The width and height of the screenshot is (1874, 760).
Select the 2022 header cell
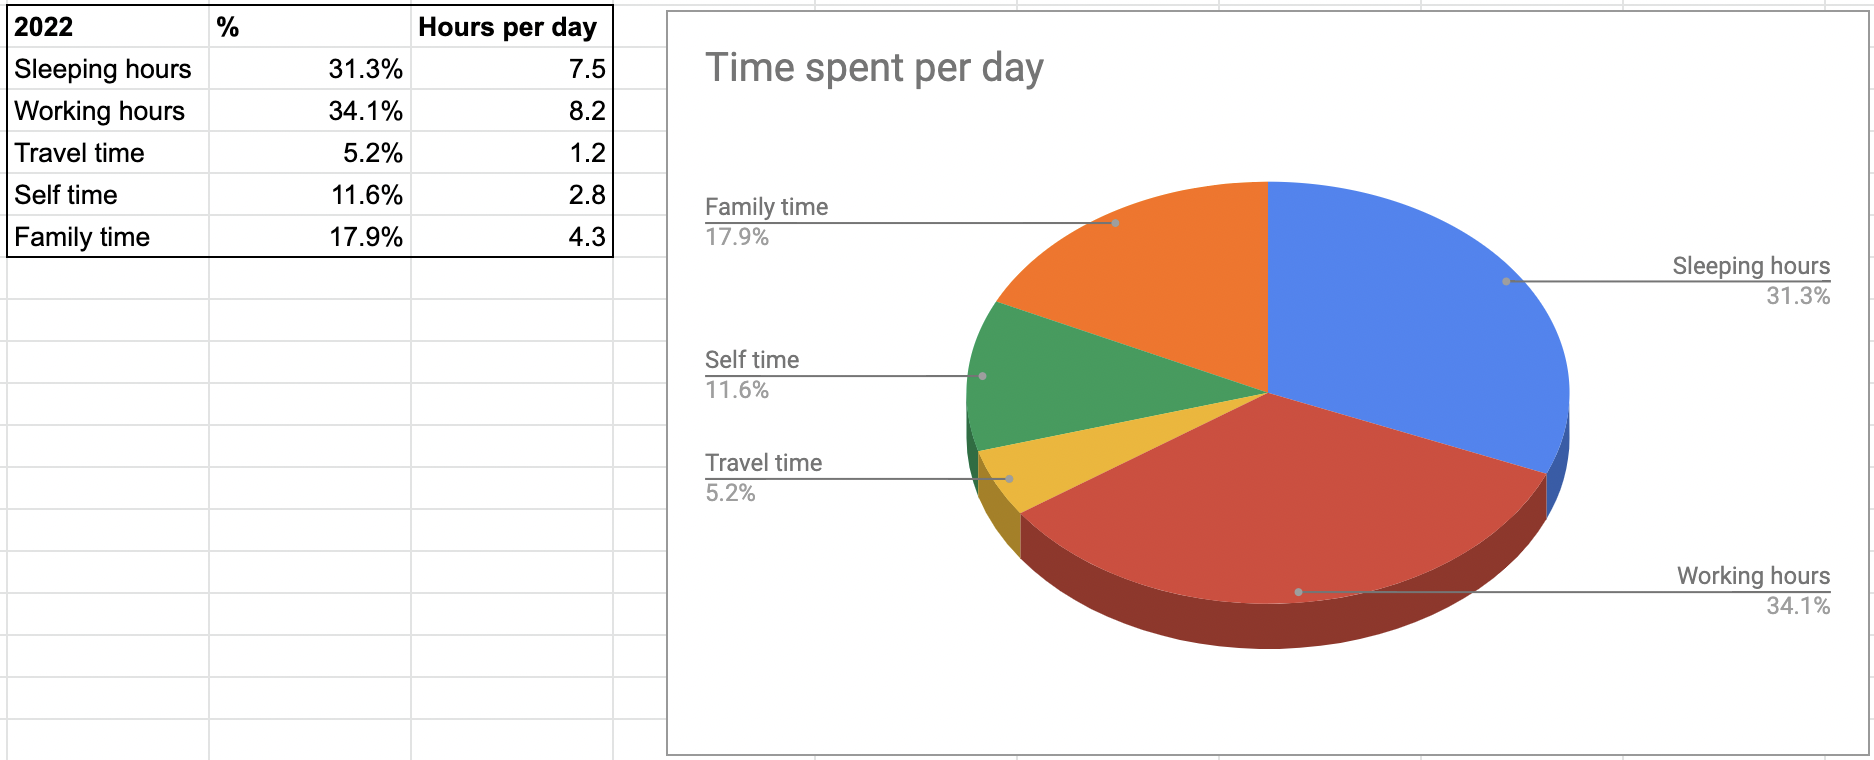[x=108, y=27]
